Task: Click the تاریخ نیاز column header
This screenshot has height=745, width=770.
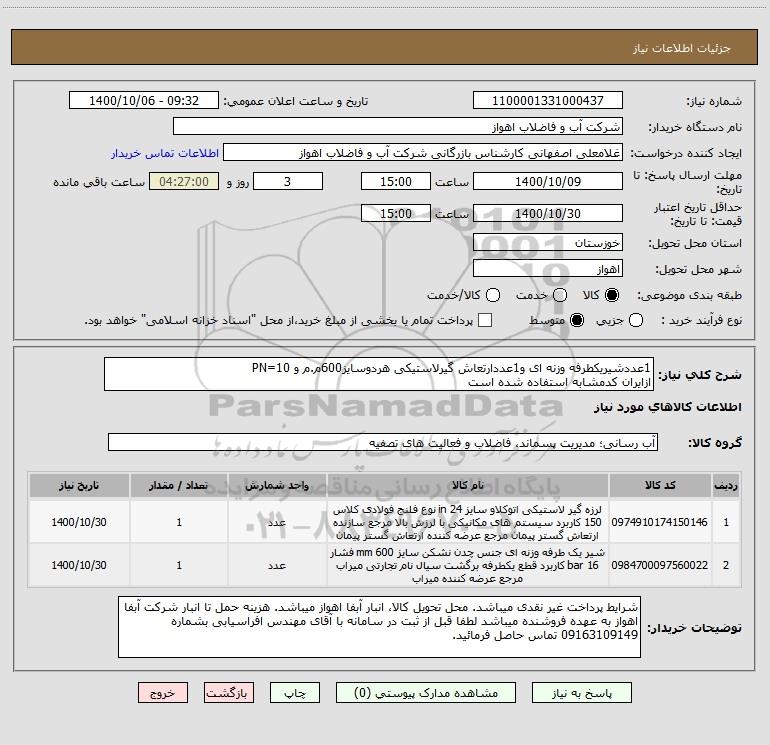Action: (79, 485)
